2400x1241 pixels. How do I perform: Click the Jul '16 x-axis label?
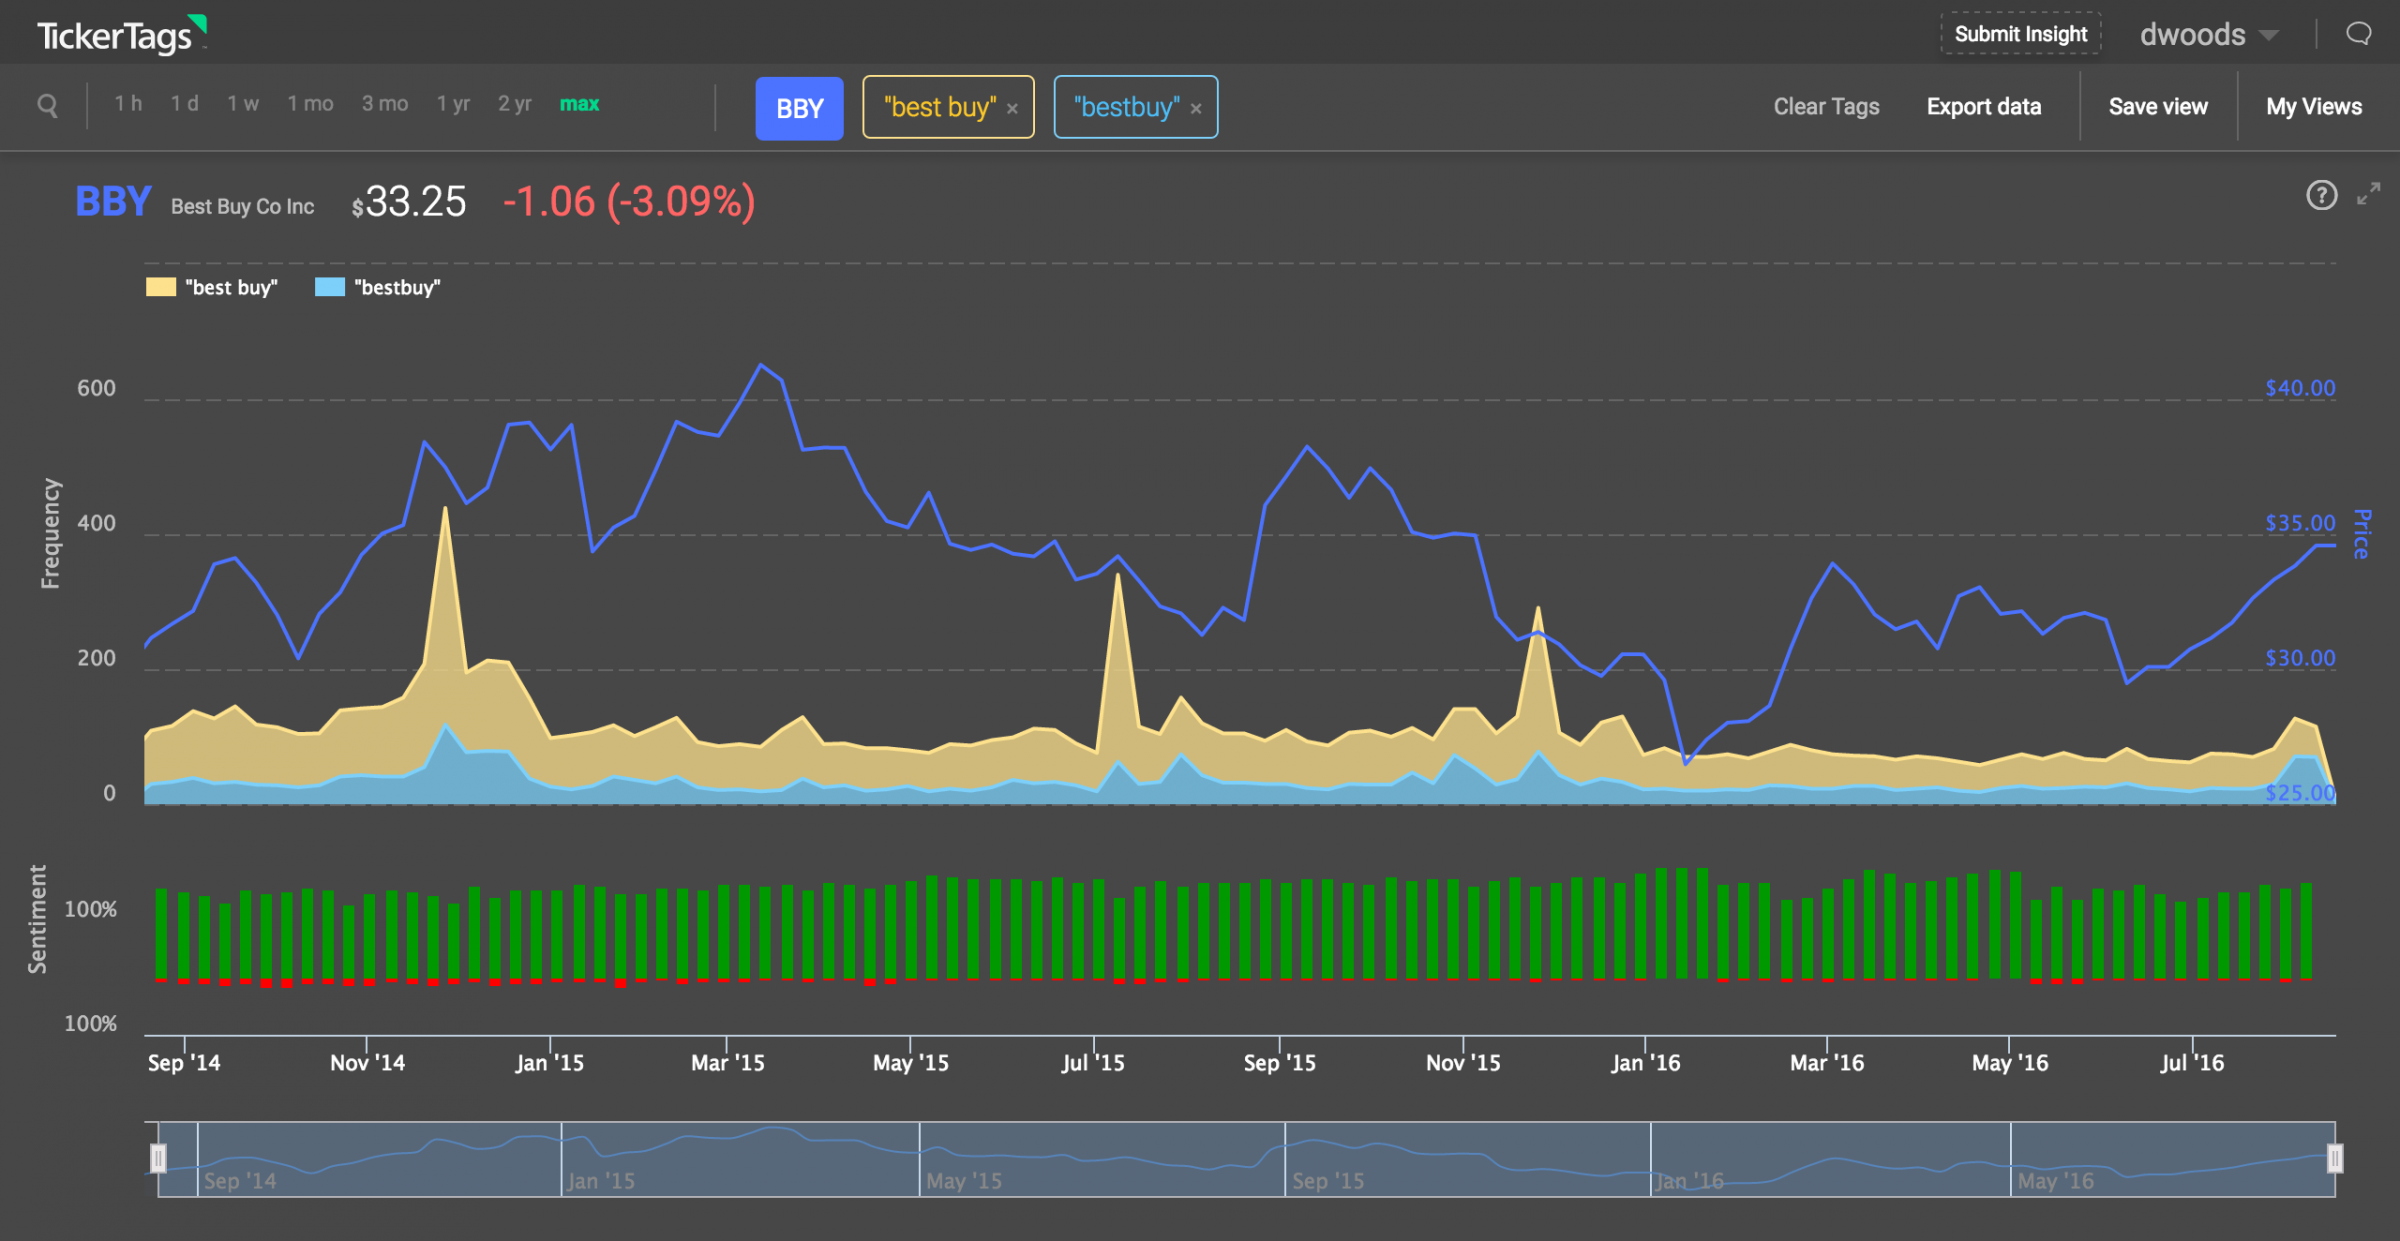[x=2192, y=1063]
